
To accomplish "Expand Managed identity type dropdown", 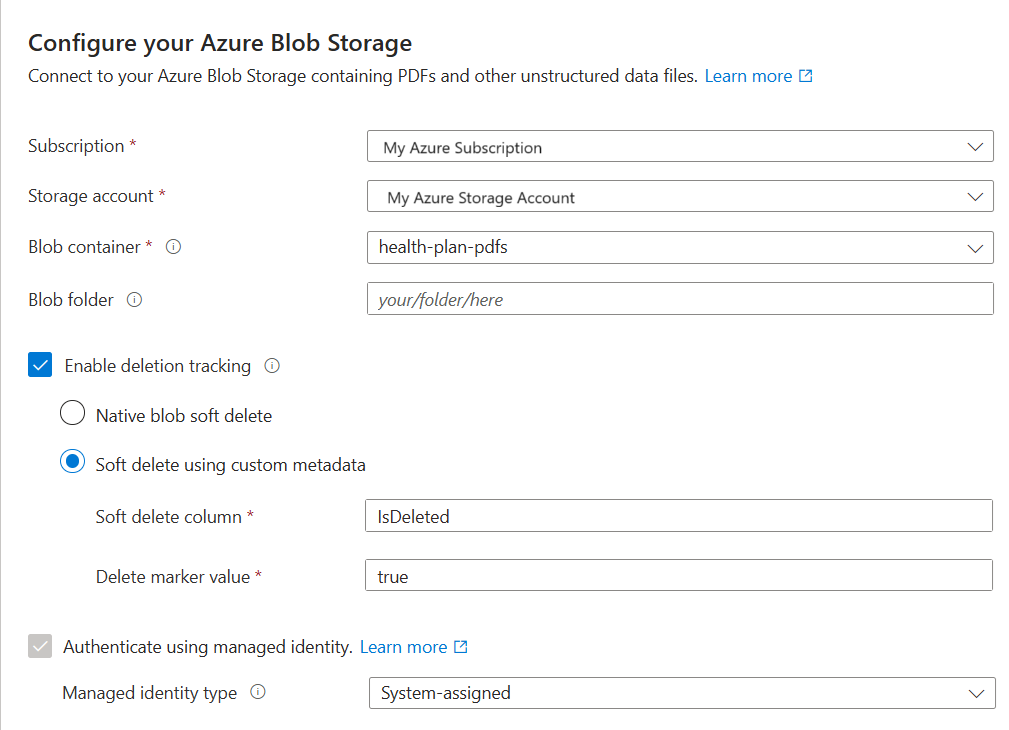I will click(682, 693).
